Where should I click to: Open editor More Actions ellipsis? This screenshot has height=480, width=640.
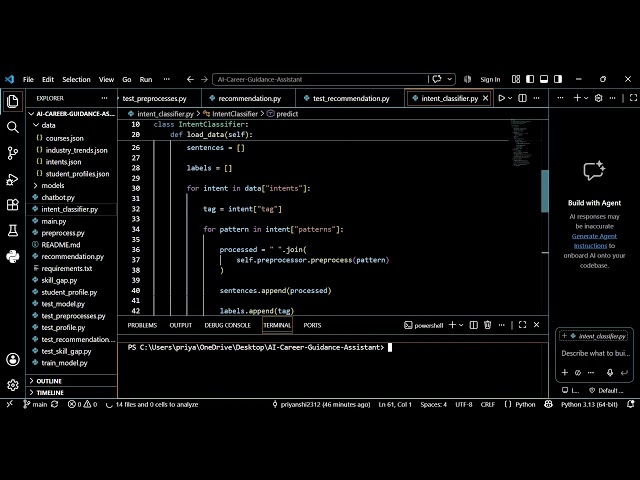click(x=537, y=98)
